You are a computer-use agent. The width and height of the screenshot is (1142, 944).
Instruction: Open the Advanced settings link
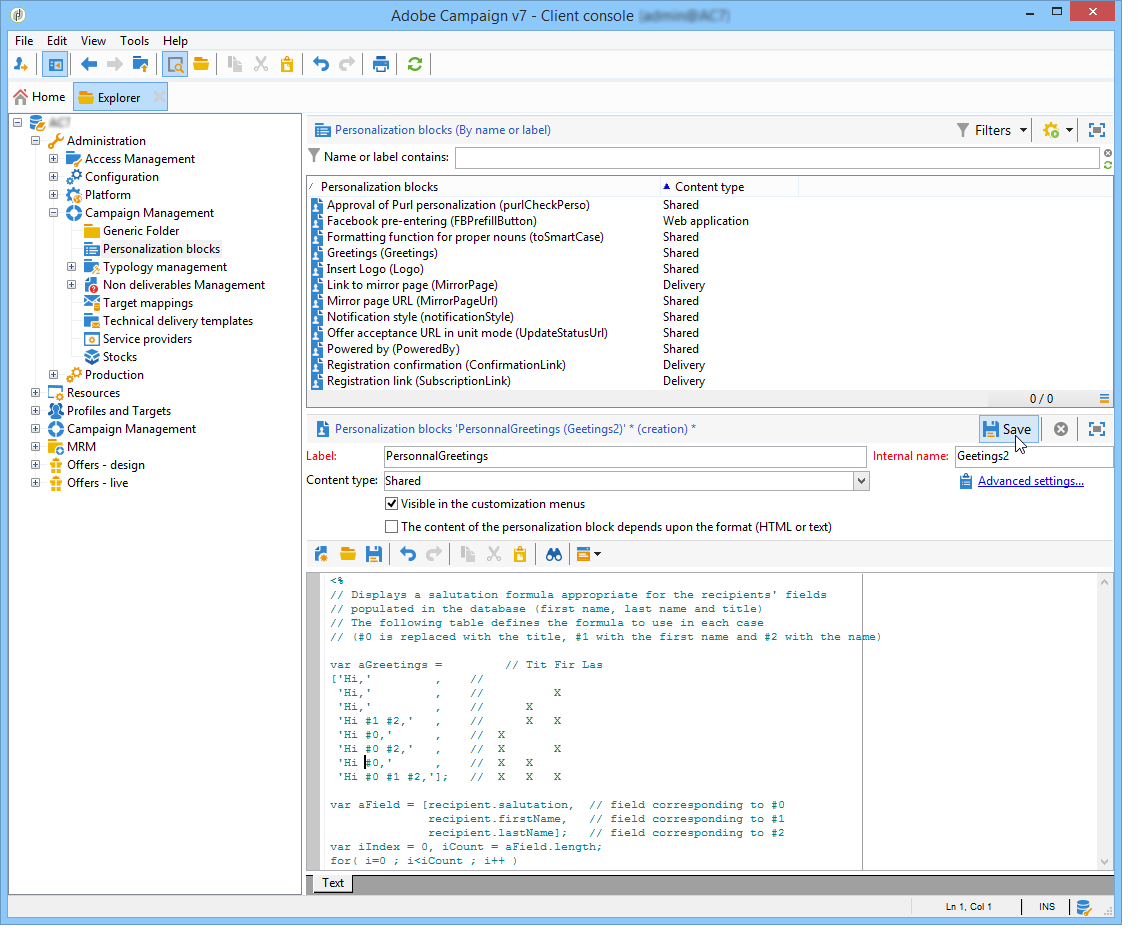pos(1030,481)
